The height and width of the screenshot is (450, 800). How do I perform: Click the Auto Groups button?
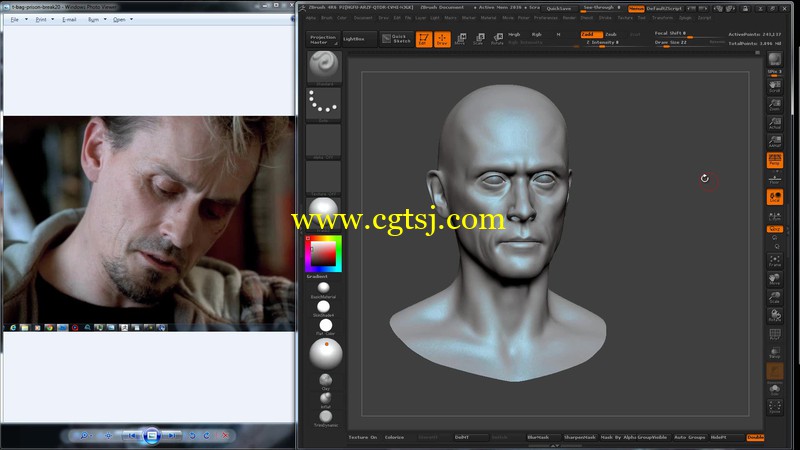[x=689, y=437]
